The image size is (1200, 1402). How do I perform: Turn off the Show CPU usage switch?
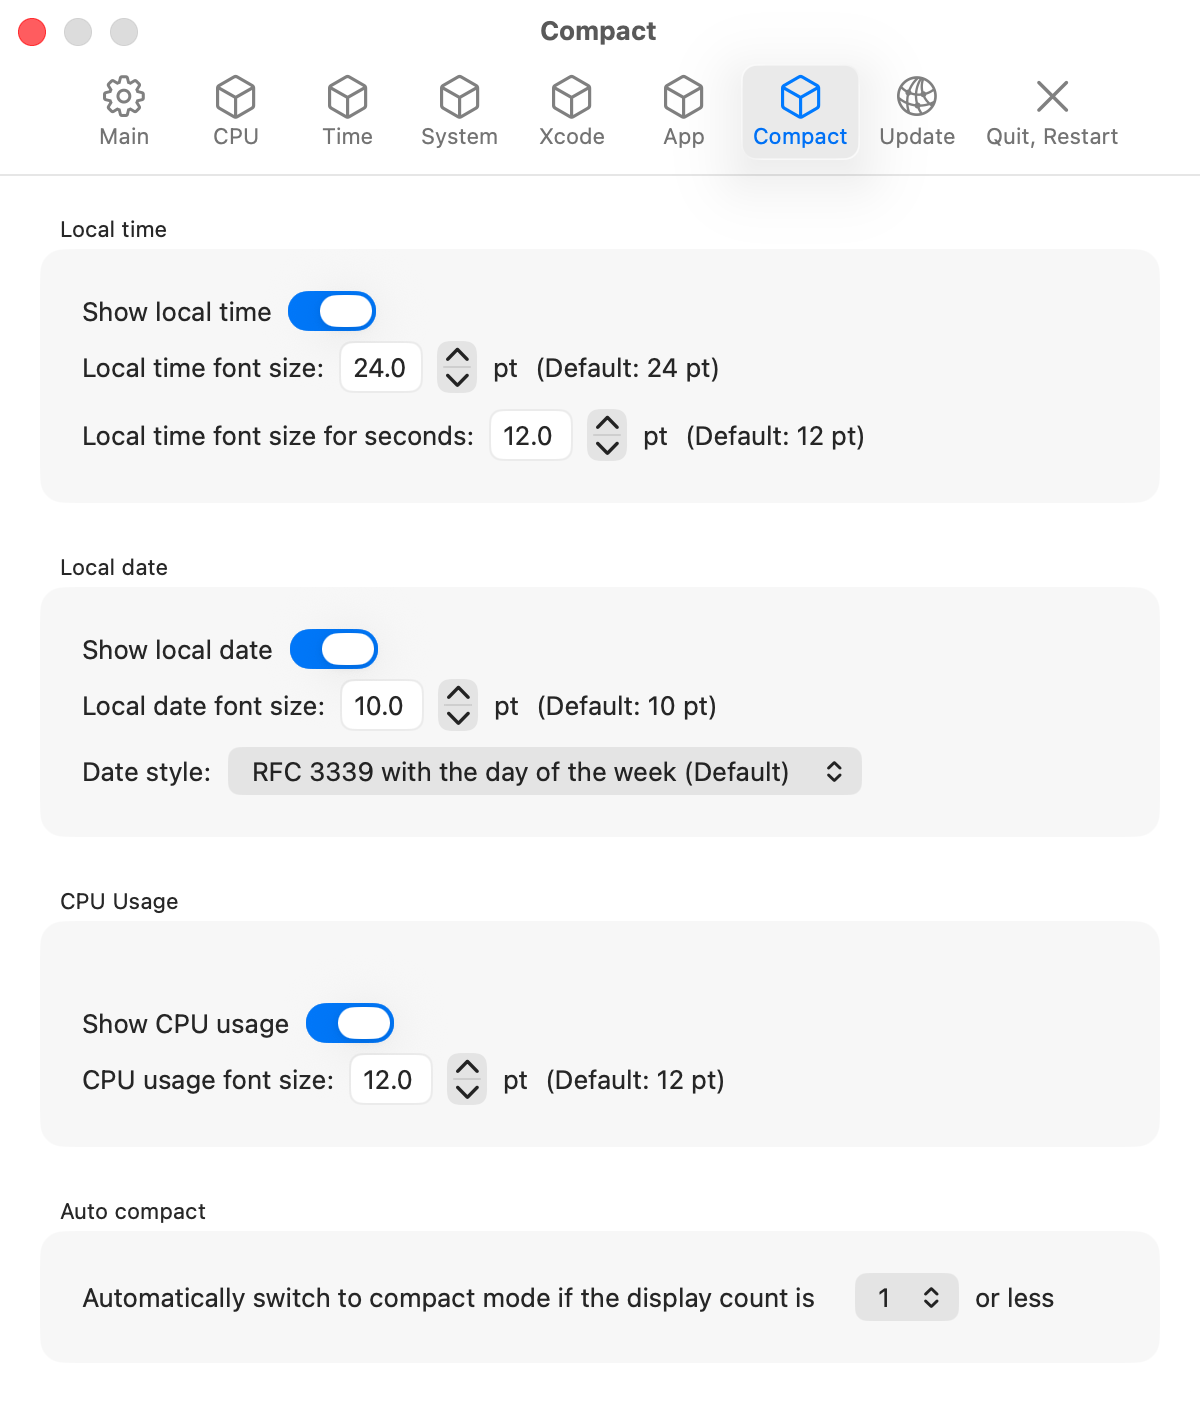click(350, 1024)
